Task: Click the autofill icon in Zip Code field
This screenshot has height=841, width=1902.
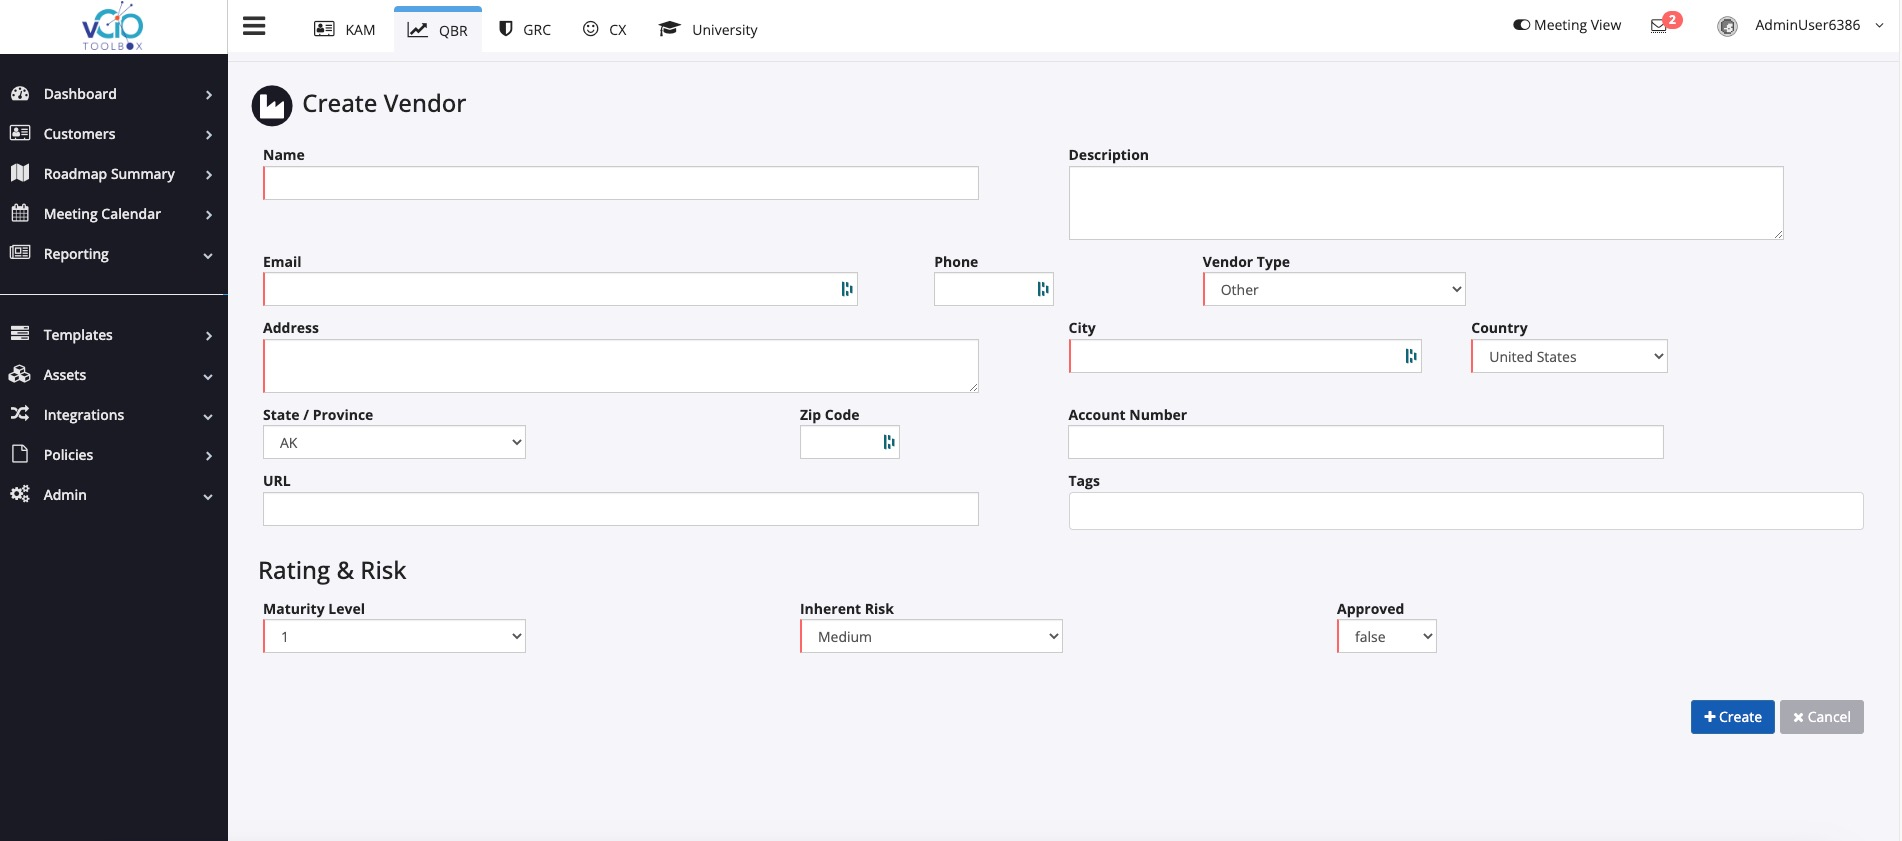Action: 889,442
